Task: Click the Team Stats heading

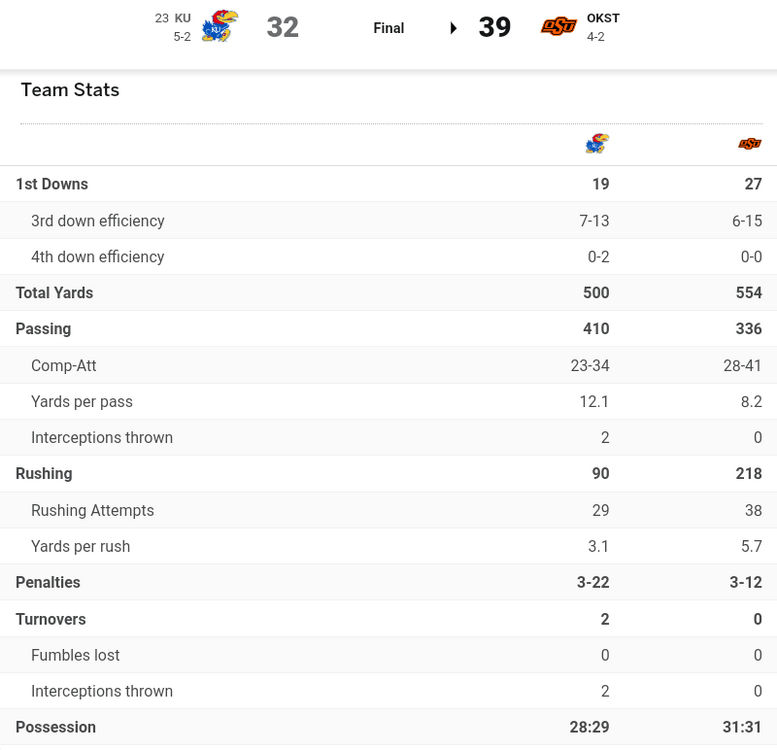Action: pos(70,90)
